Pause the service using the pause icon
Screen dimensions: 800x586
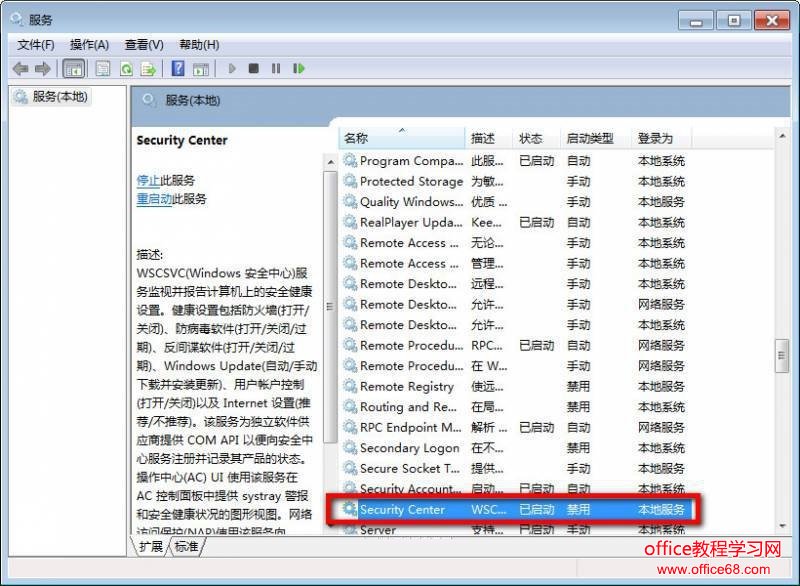coord(274,68)
